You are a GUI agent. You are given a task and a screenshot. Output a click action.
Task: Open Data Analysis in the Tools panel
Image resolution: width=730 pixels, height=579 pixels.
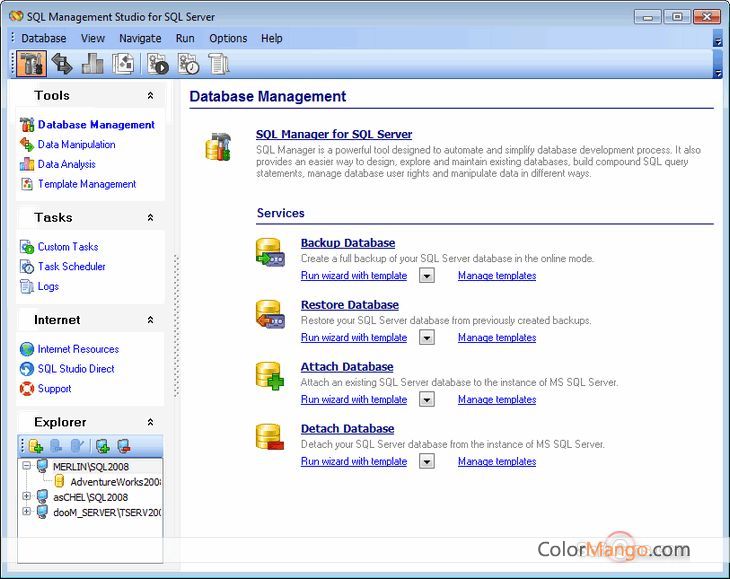pos(67,164)
